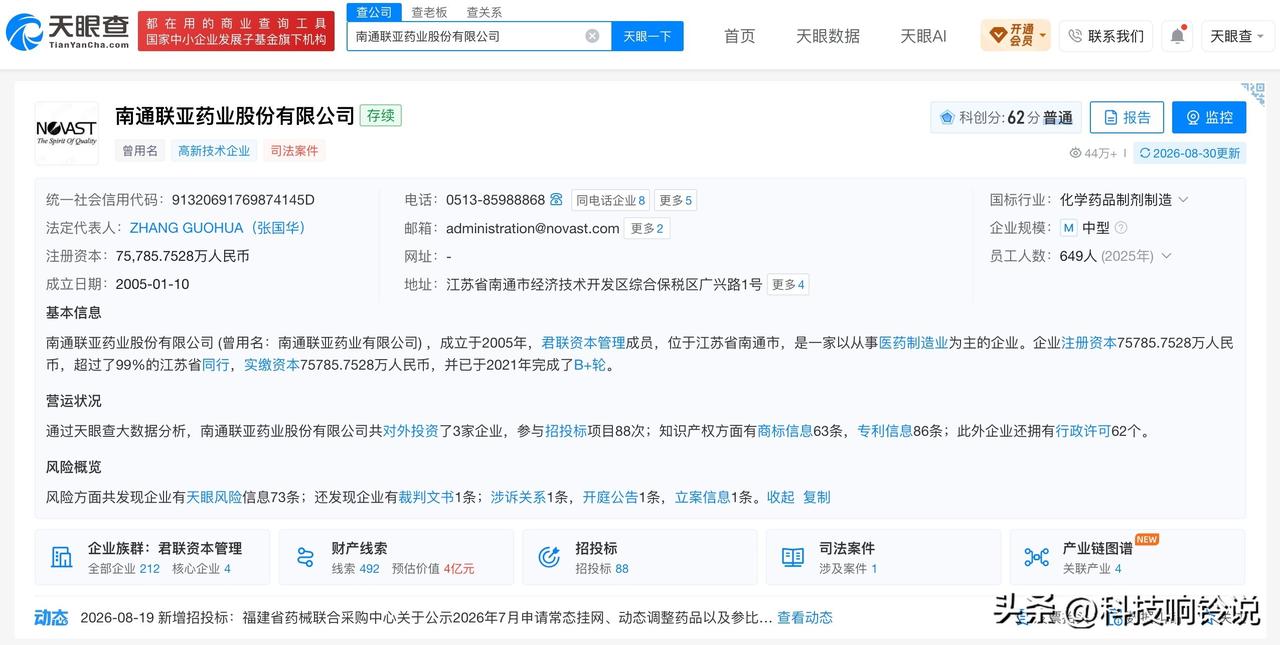
Task: Expand 更多 2 email addresses
Action: pyautogui.click(x=647, y=228)
